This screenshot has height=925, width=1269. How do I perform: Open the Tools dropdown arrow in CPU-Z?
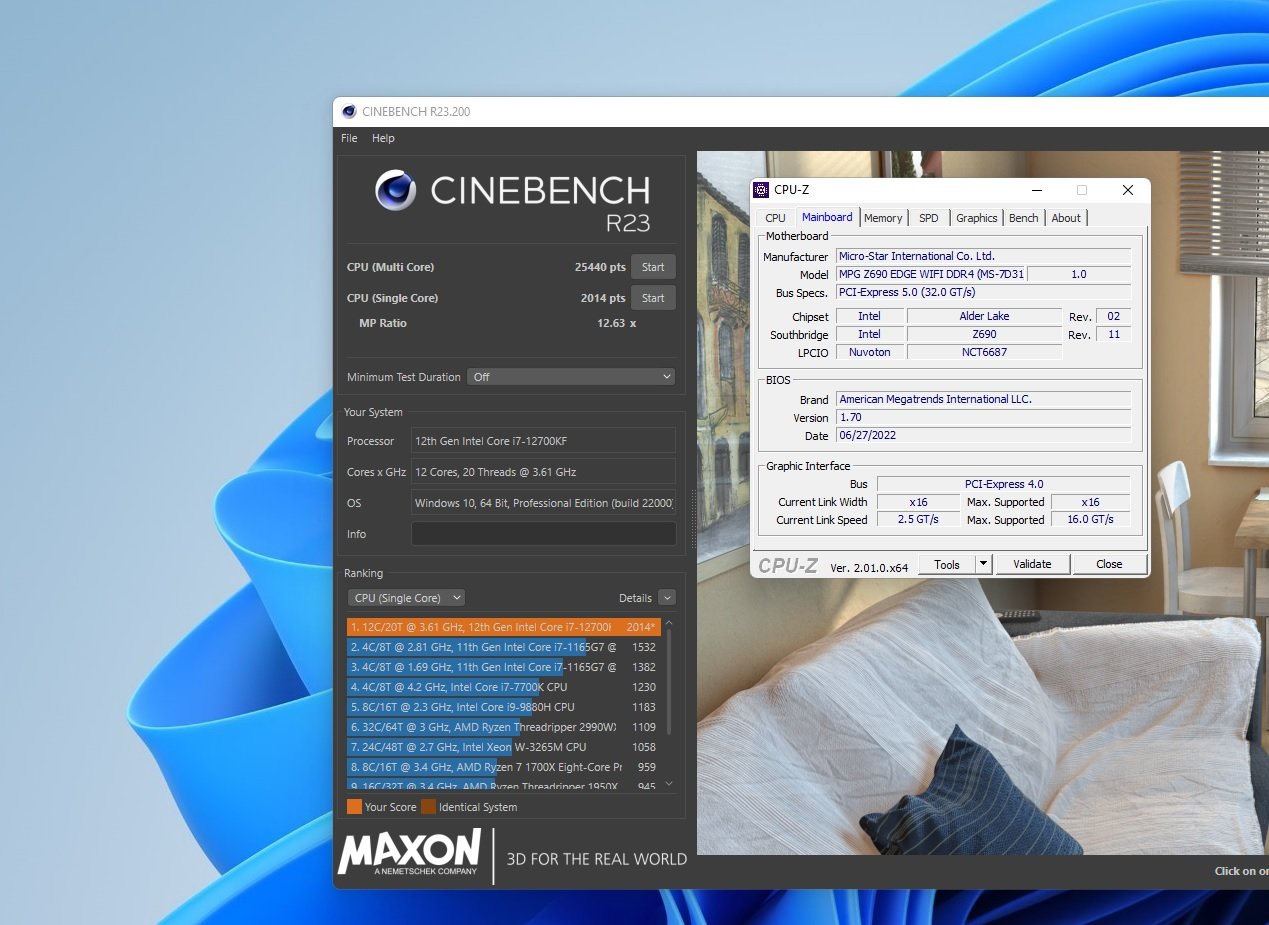click(x=983, y=564)
